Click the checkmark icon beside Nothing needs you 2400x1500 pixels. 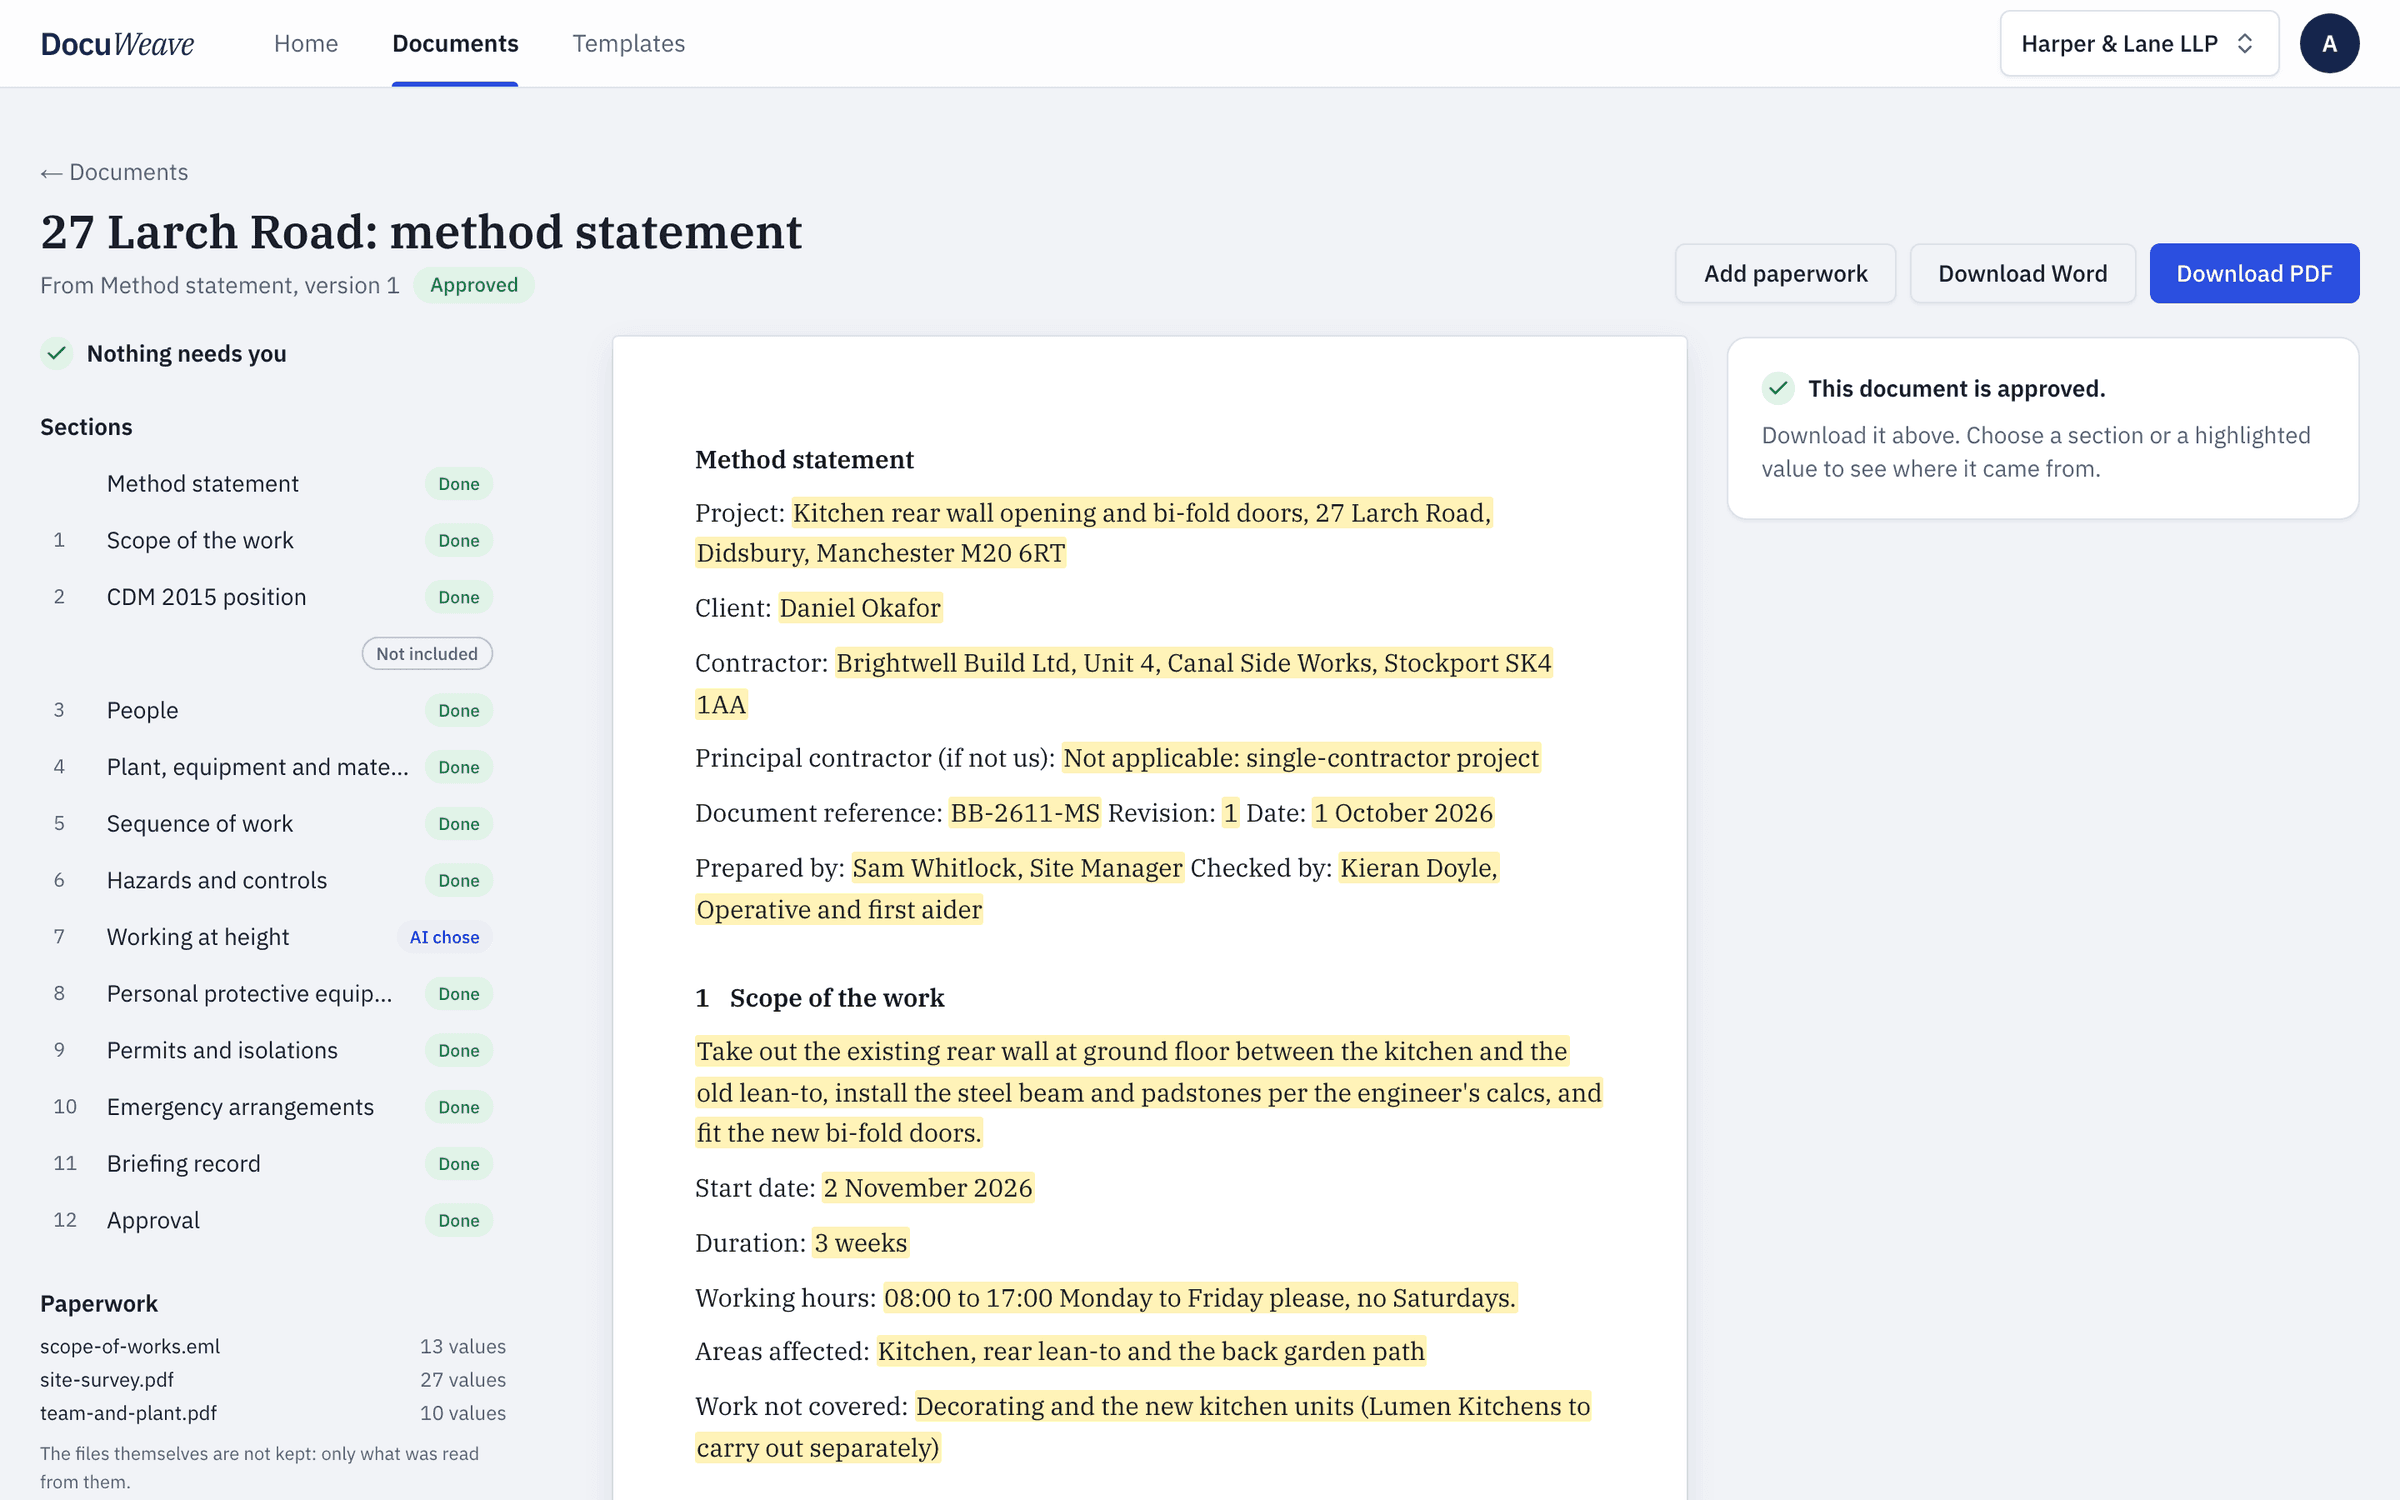tap(57, 354)
